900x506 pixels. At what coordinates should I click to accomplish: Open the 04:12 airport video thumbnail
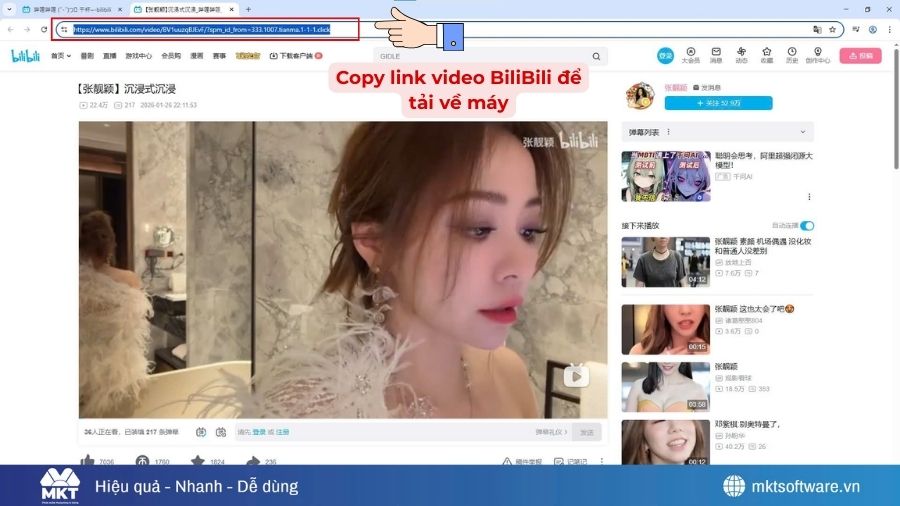(x=666, y=262)
